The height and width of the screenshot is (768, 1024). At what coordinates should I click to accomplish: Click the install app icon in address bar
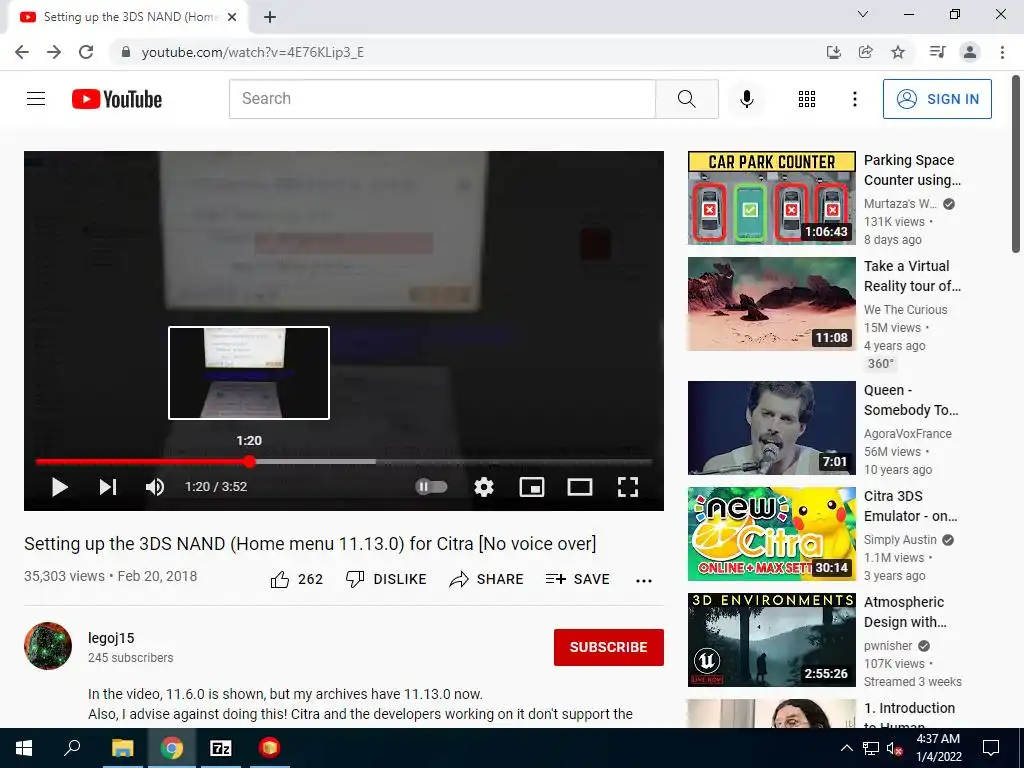[x=833, y=52]
